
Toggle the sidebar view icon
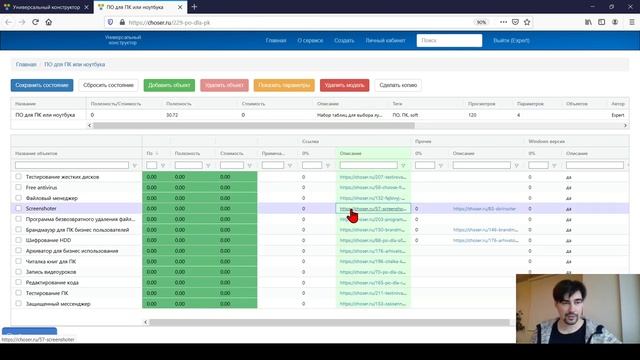pyautogui.click(x=602, y=22)
